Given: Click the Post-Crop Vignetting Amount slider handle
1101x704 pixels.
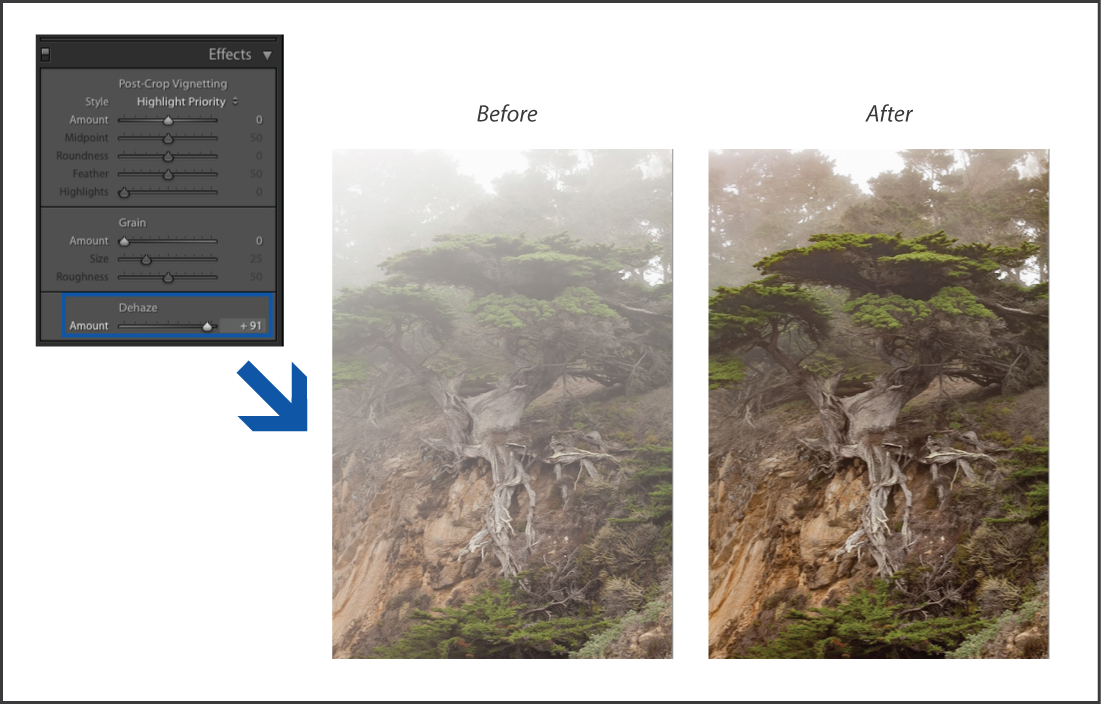Looking at the screenshot, I should click(x=168, y=120).
